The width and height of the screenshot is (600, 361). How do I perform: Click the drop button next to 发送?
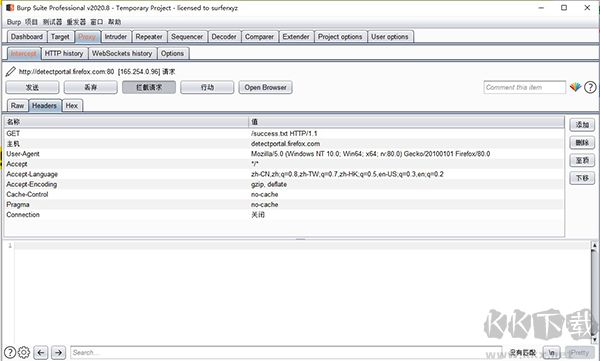[90, 87]
